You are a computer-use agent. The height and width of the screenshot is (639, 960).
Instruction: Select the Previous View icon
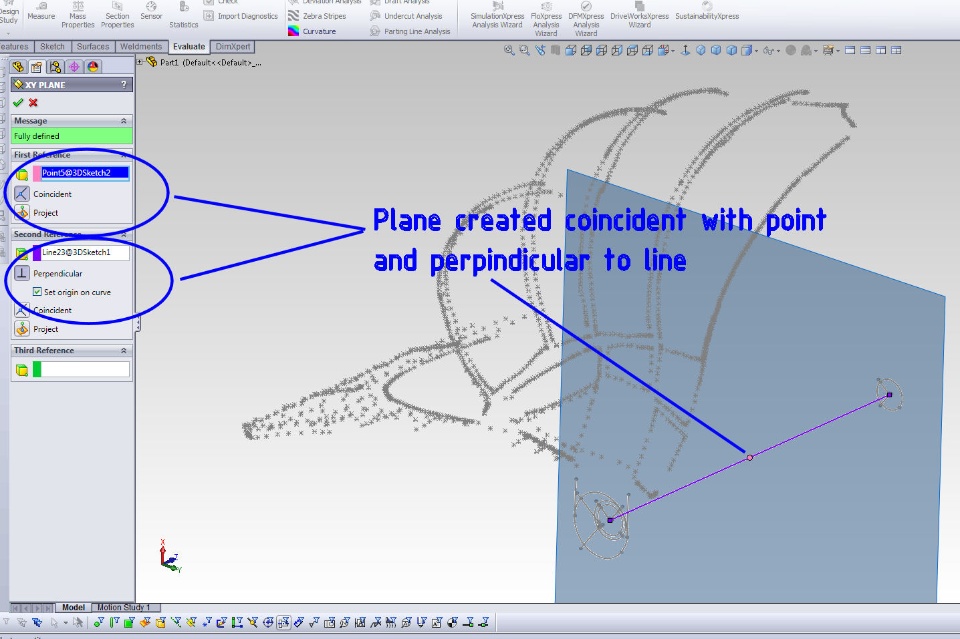[x=539, y=50]
